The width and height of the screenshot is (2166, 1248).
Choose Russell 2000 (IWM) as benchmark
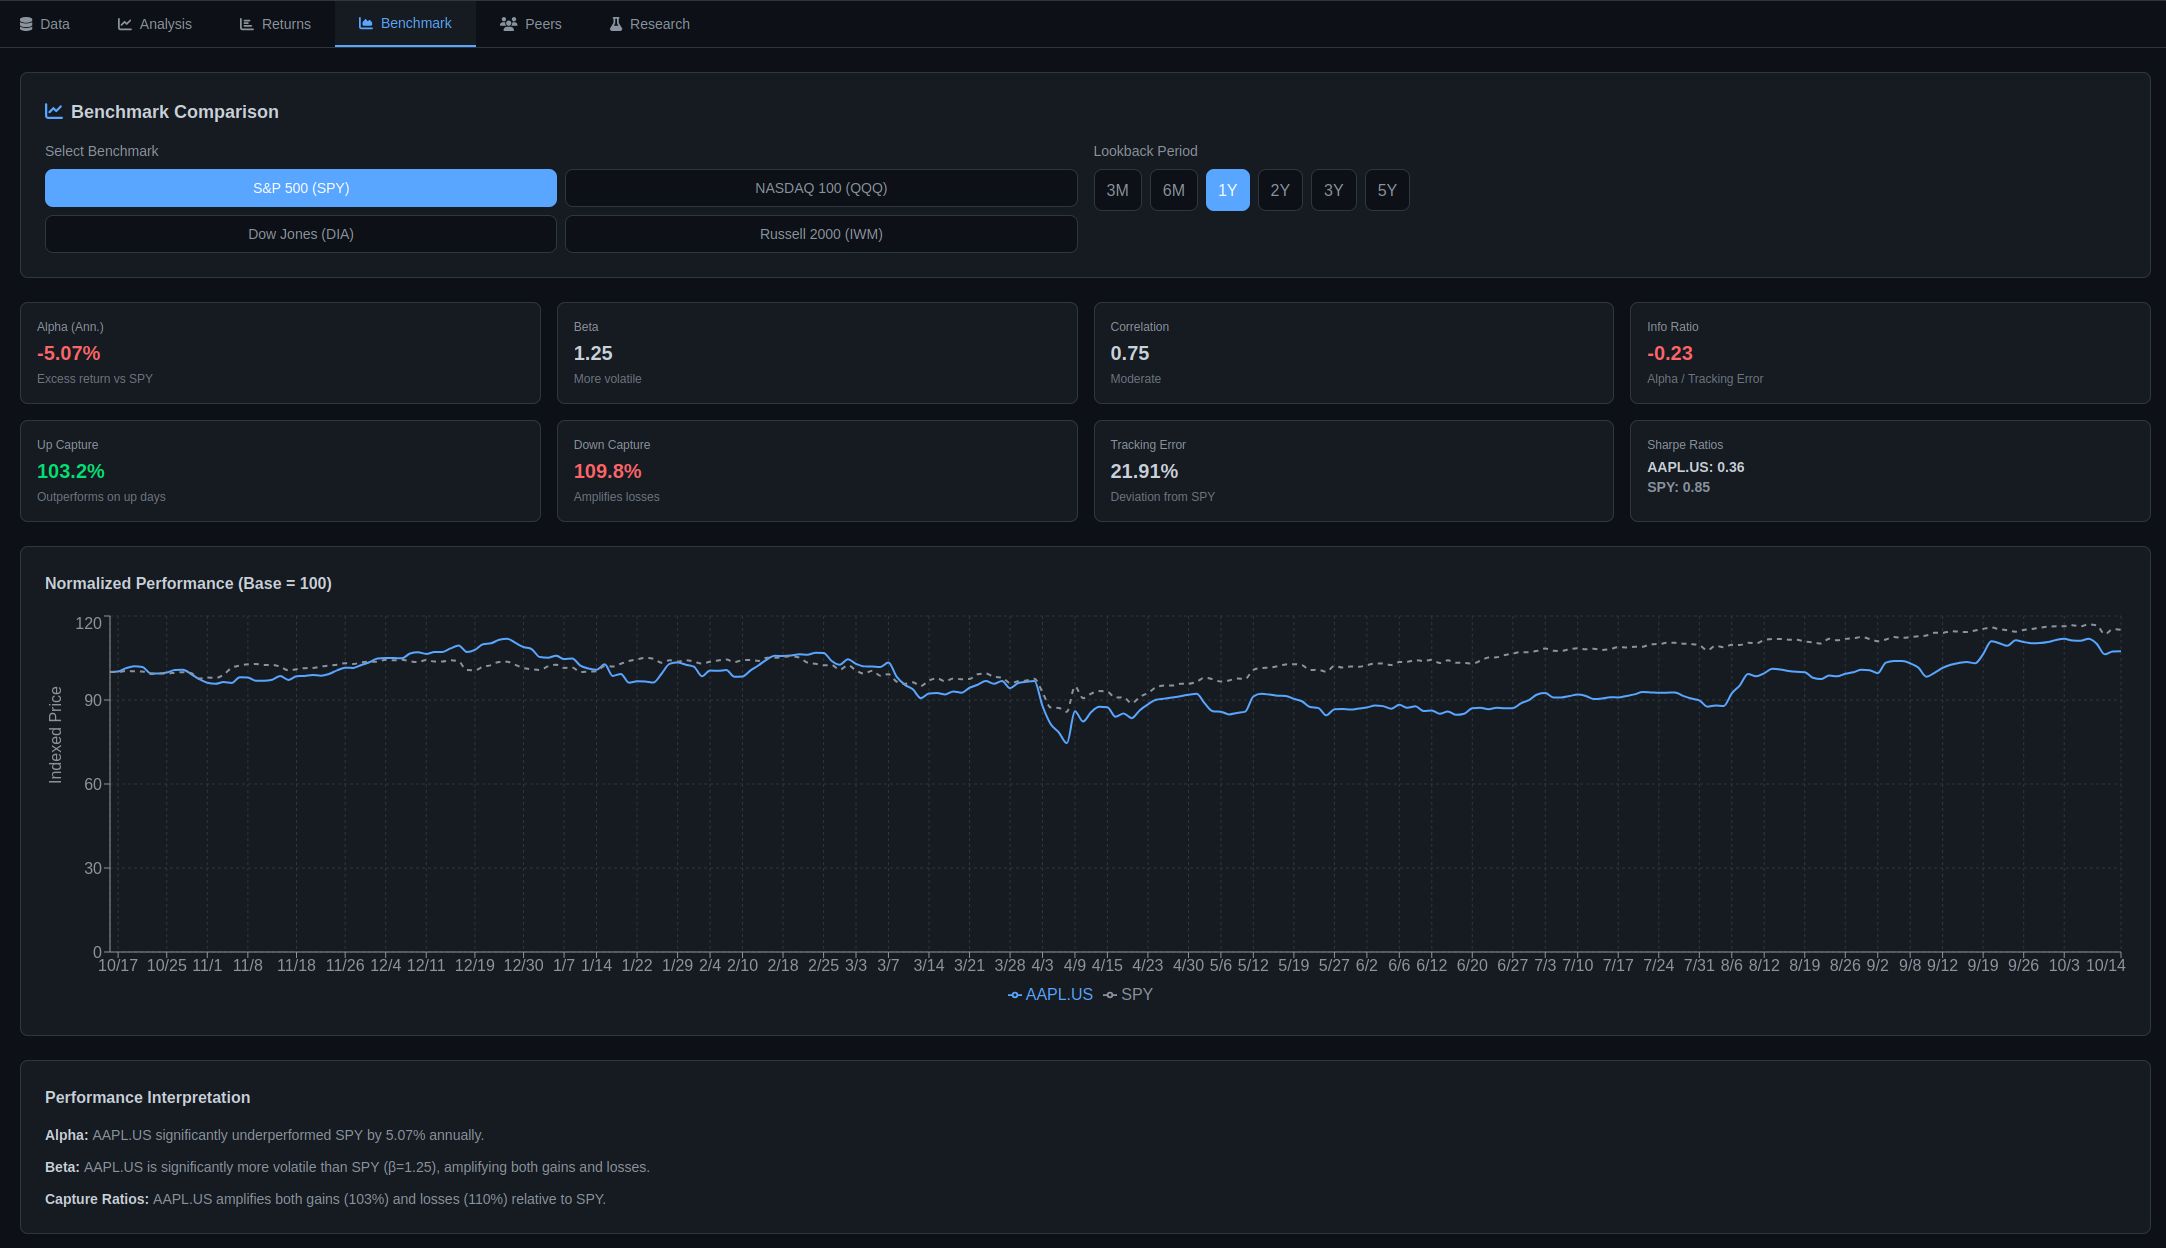point(820,233)
